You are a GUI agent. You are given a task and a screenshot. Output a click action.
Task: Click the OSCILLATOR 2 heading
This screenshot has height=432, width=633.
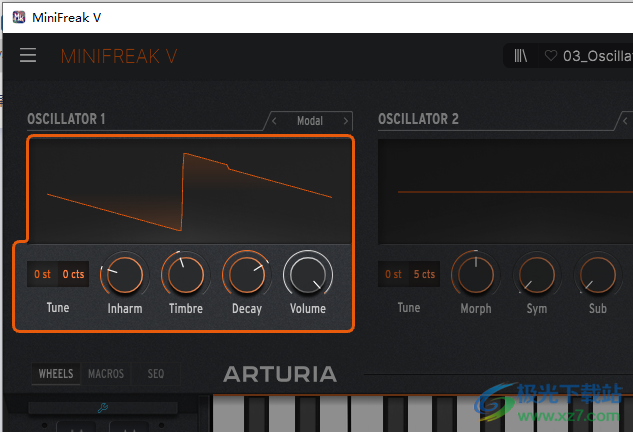click(418, 119)
